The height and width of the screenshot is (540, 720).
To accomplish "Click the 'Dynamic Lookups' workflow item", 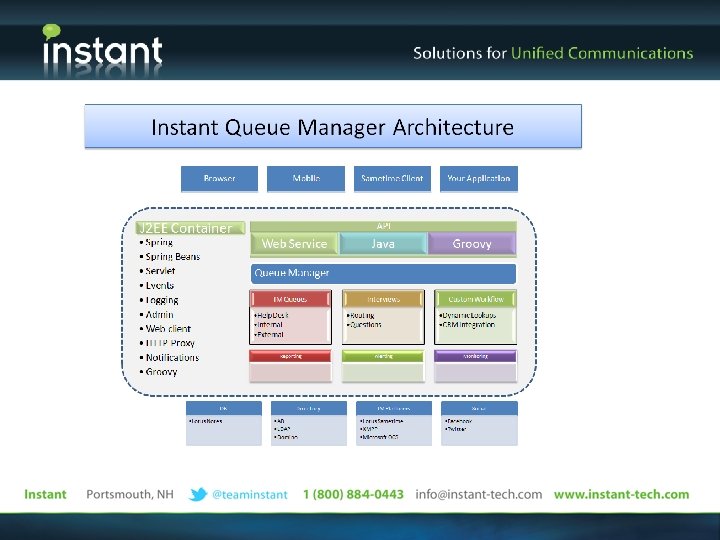I will pos(467,315).
